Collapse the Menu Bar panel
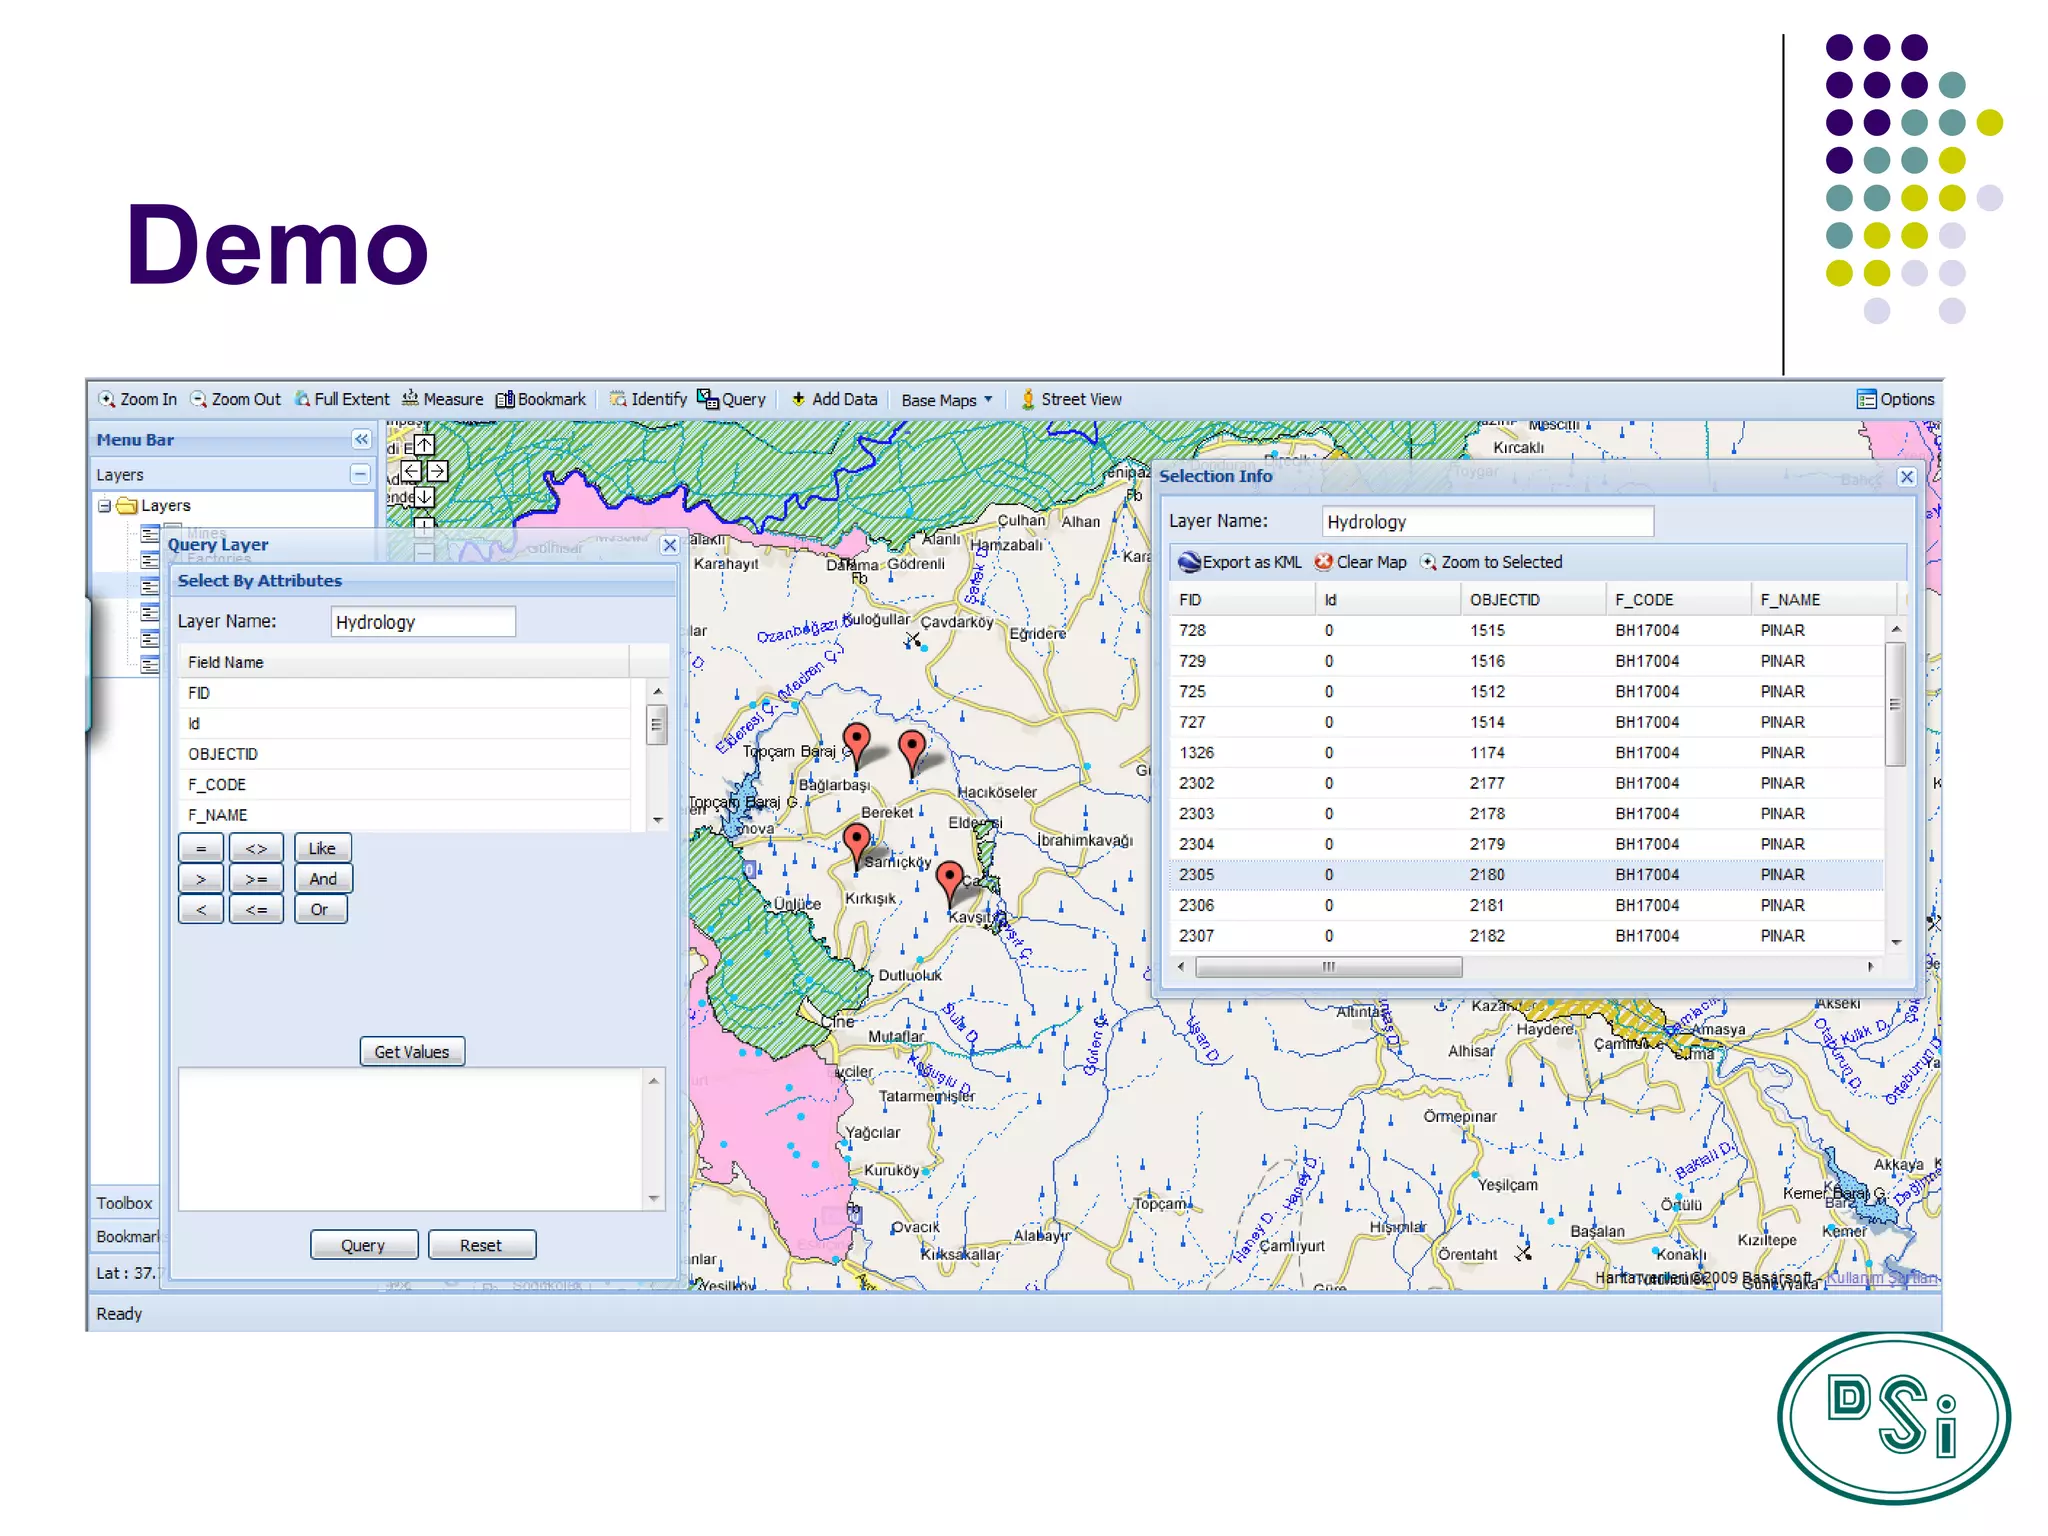2048x1536 pixels. click(x=361, y=439)
